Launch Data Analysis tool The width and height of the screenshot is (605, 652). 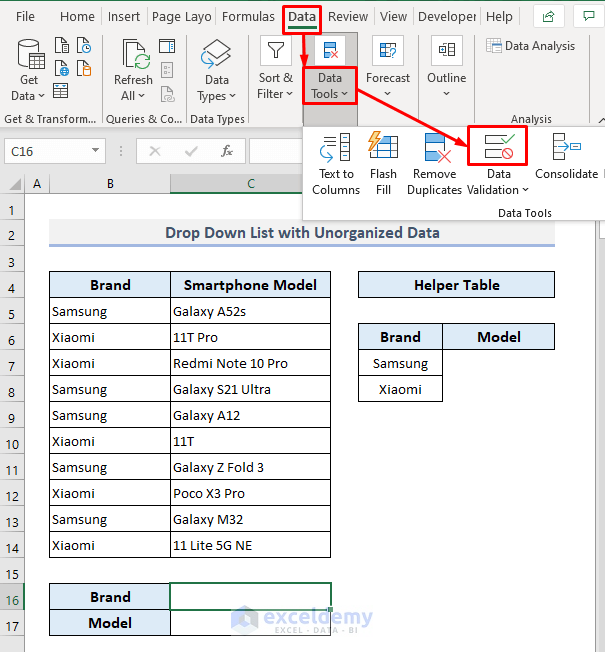coord(531,46)
